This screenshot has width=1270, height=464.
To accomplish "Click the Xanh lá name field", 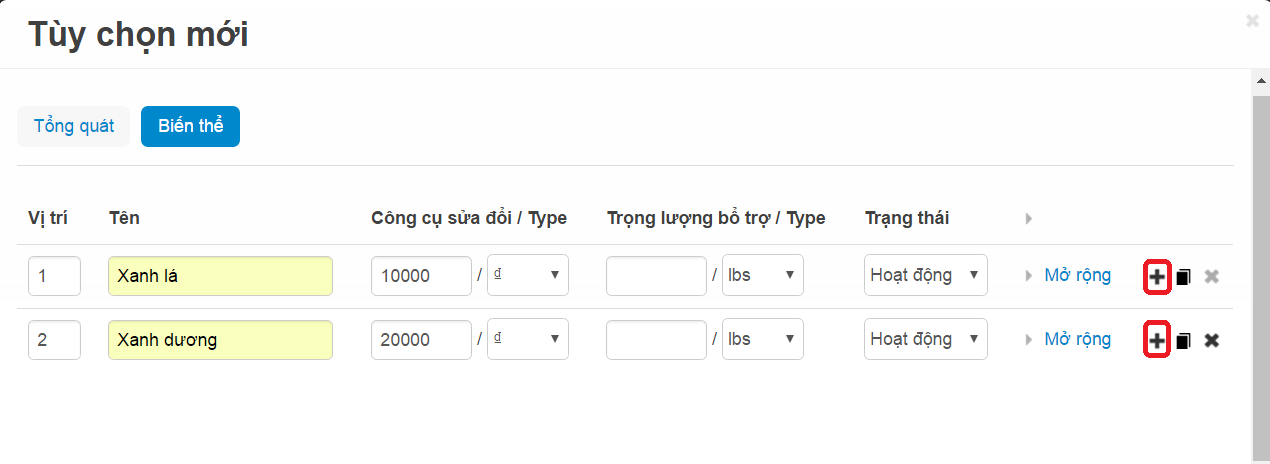I will coord(220,276).
